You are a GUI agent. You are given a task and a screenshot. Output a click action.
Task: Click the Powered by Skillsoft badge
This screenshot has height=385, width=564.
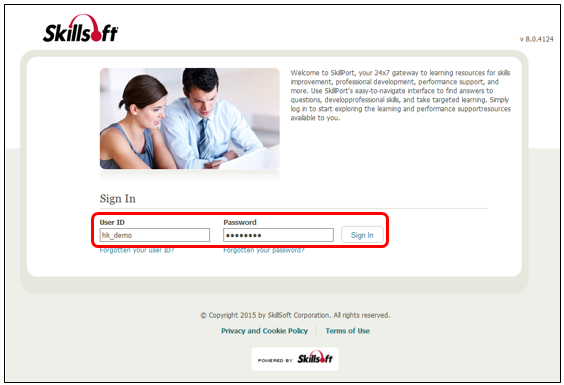click(x=295, y=359)
